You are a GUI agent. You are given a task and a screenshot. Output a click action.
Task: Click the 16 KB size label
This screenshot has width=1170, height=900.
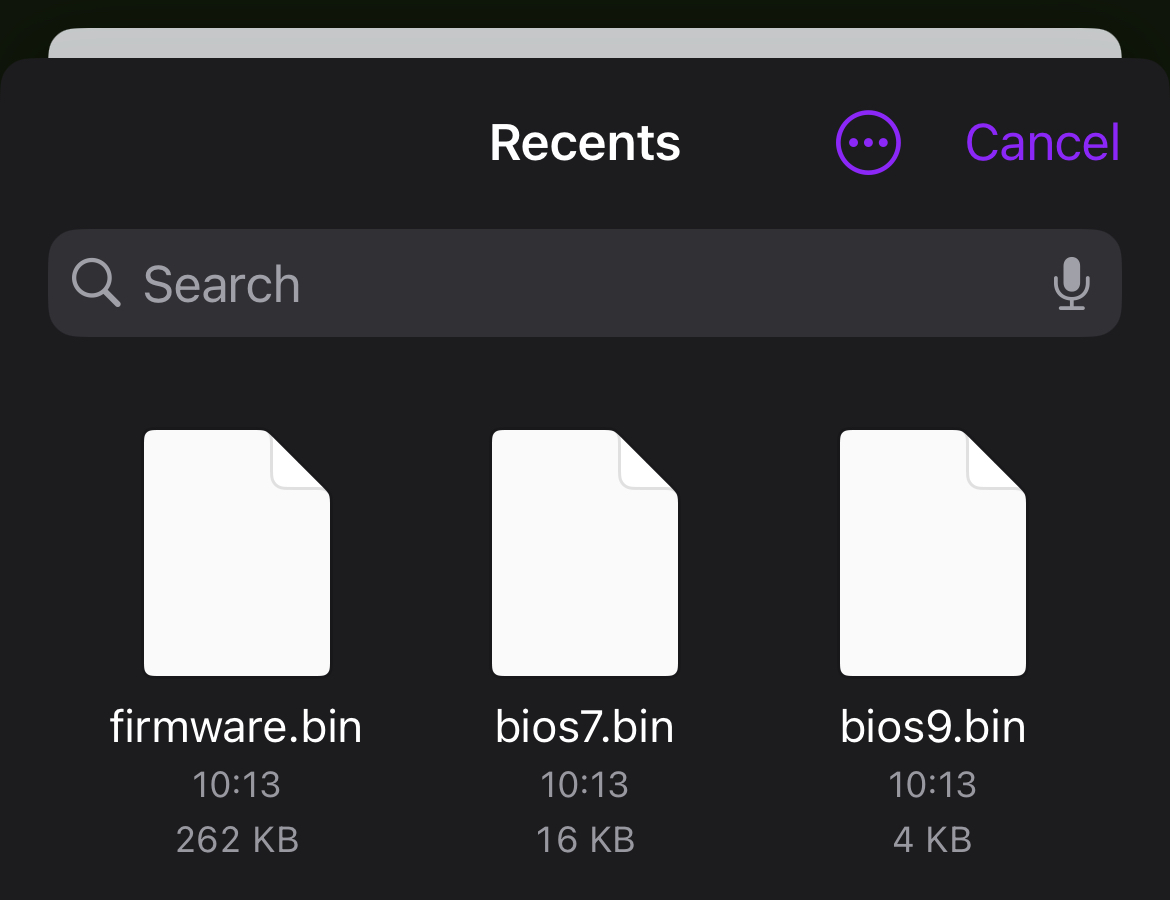[x=585, y=839]
